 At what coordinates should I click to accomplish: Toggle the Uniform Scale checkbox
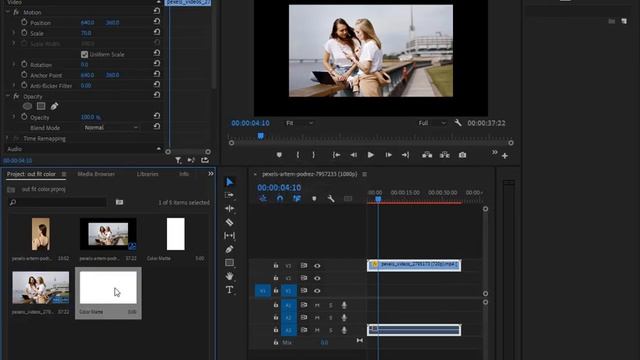84,54
